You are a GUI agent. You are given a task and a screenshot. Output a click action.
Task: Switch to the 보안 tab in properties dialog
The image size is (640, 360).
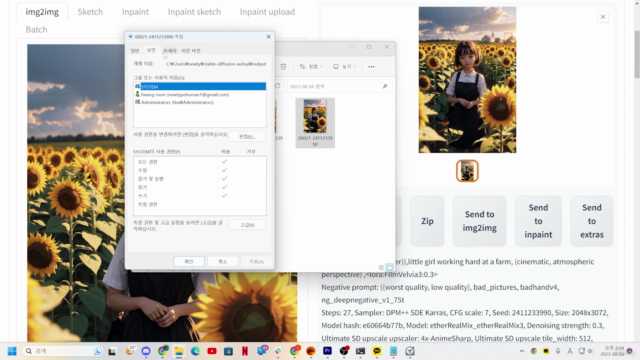tap(151, 50)
